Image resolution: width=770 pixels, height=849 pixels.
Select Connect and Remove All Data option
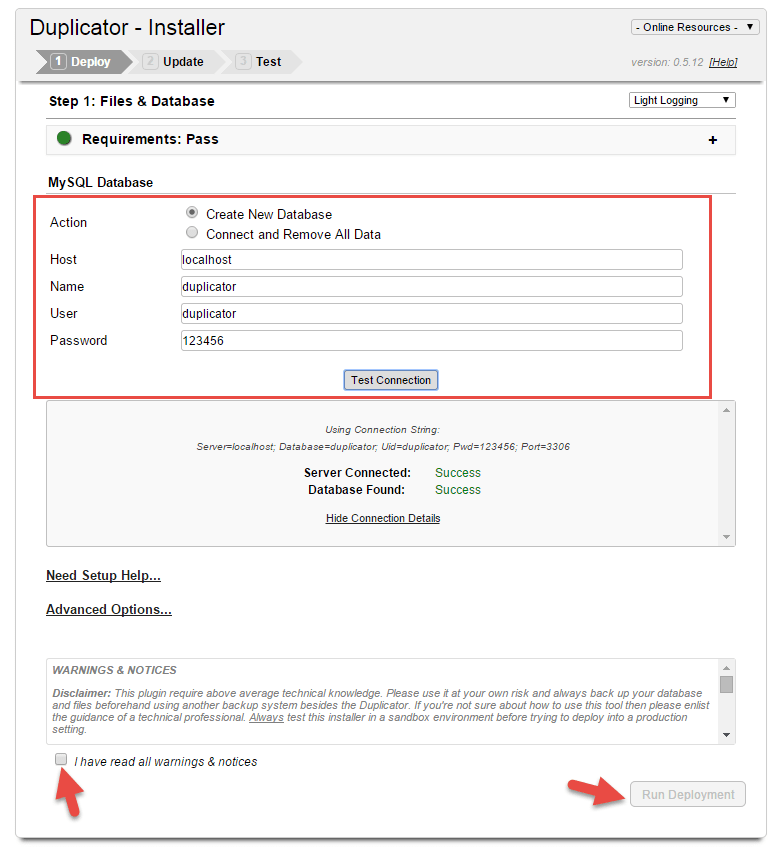coord(192,232)
